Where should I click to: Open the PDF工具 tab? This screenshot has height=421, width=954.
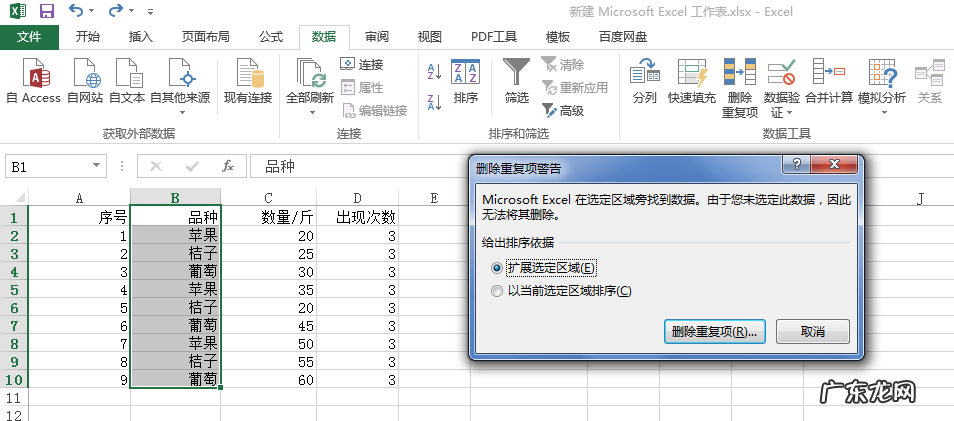tap(494, 37)
